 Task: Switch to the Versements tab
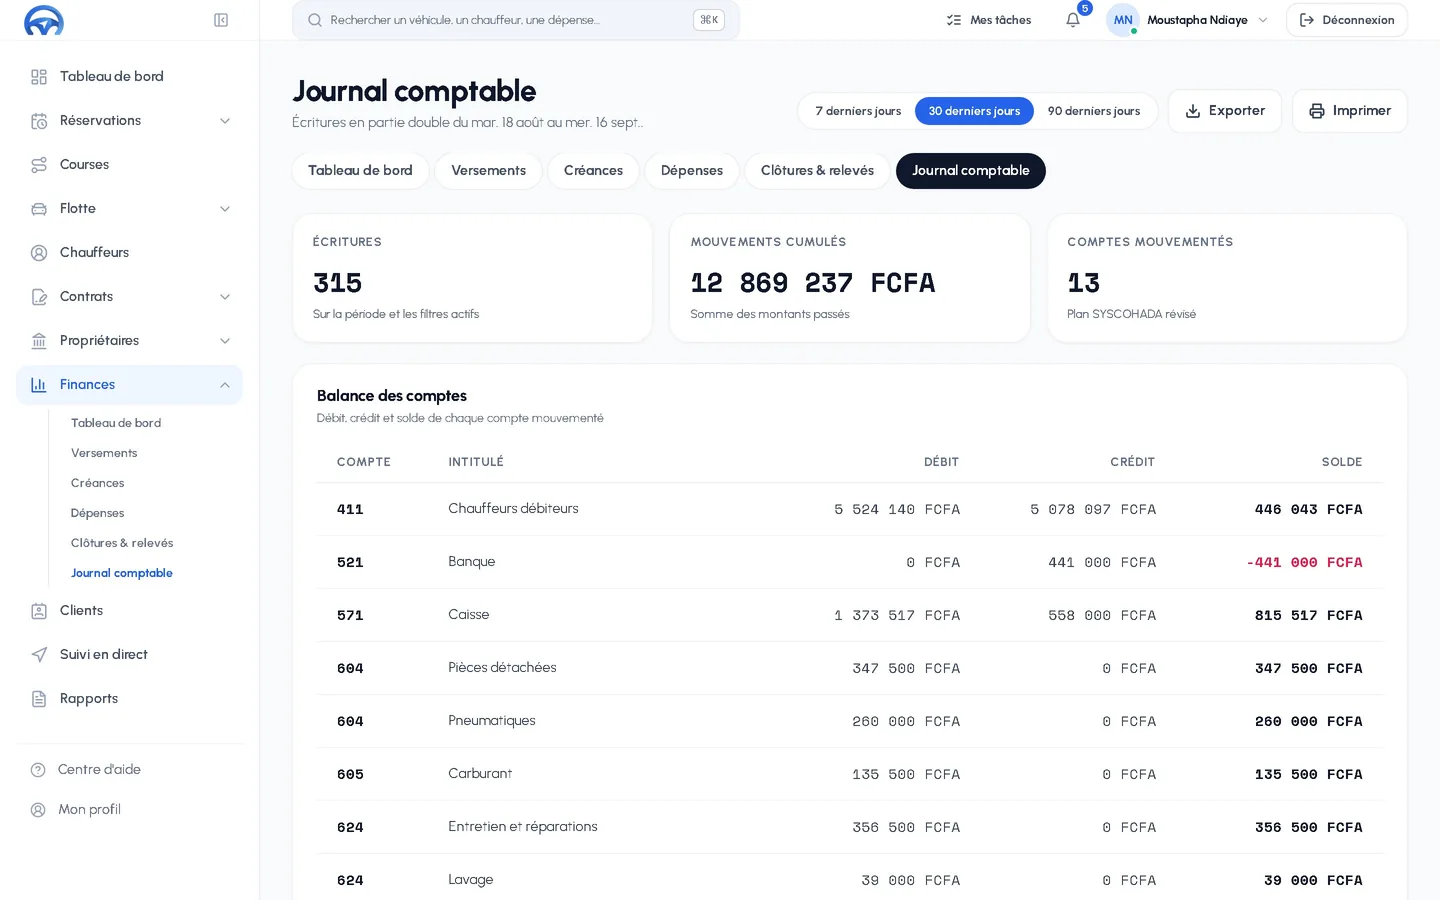click(488, 171)
